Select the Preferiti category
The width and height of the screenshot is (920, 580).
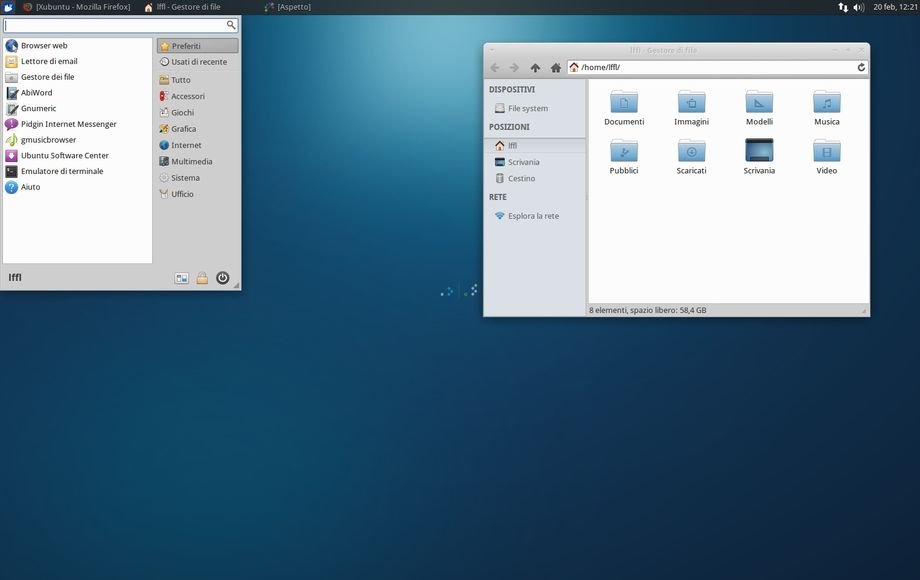tap(197, 46)
